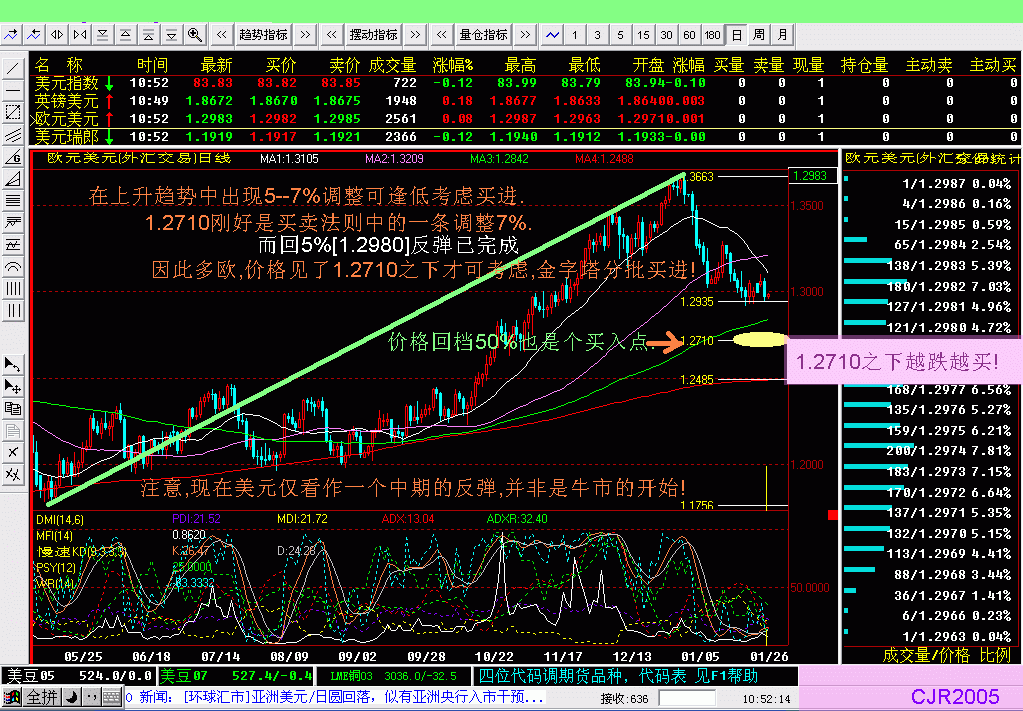Image resolution: width=1023 pixels, height=711 pixels.
Task: Select the horizontal line drawing tool
Action: point(12,91)
